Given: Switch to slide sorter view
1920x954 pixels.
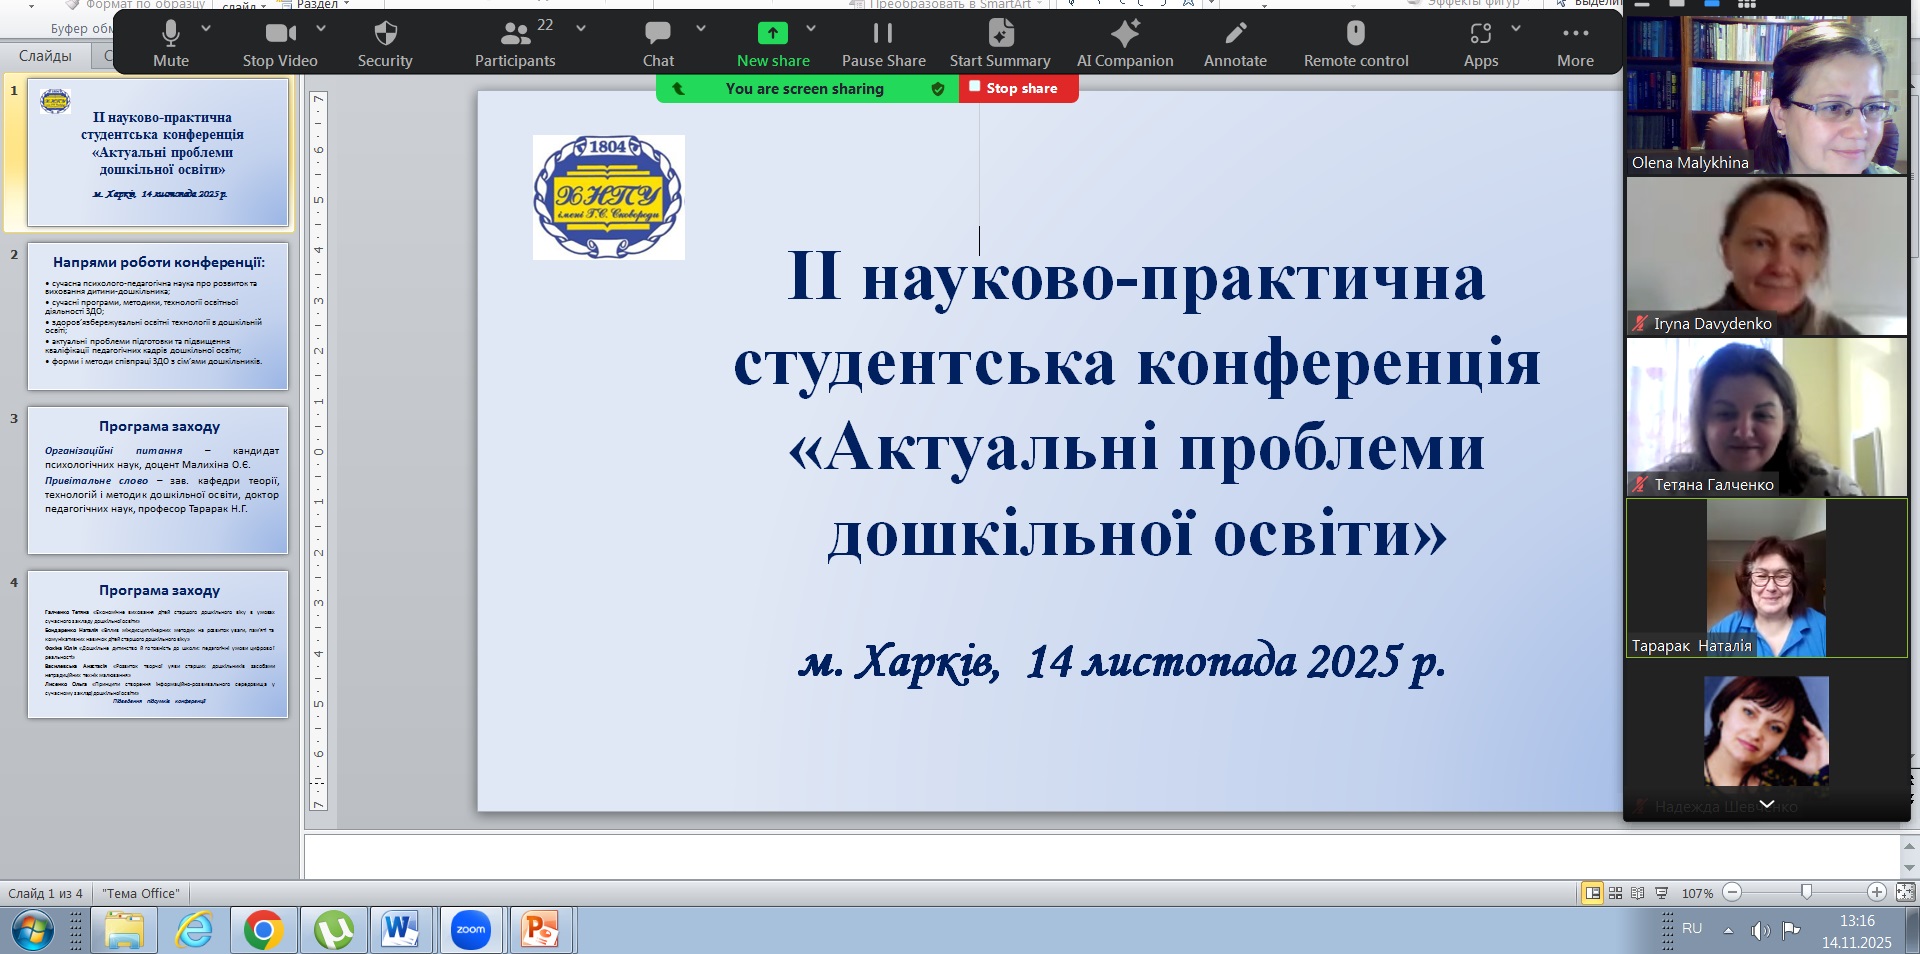Looking at the screenshot, I should click(1615, 893).
